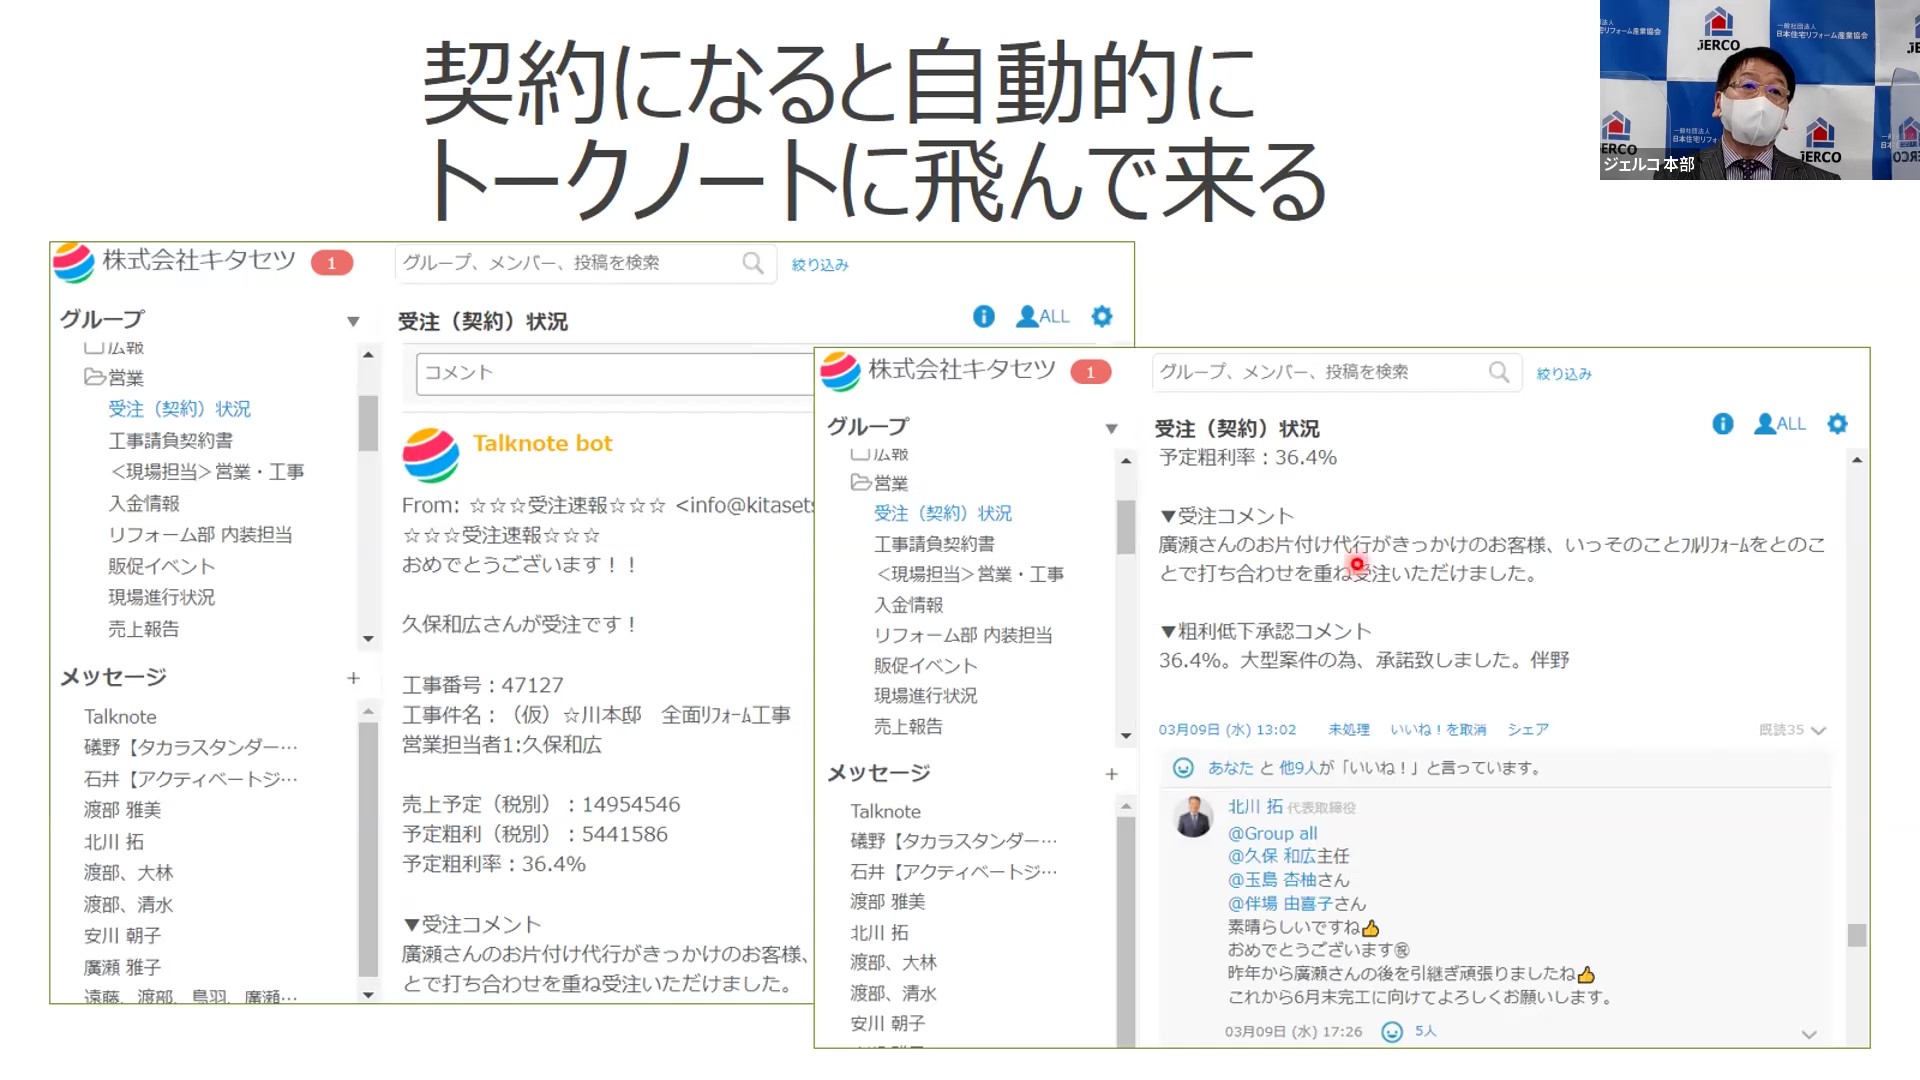Open comment options chevron under 北川 拓 comment
Viewport: 1920px width, 1080px height.
click(x=1809, y=1035)
